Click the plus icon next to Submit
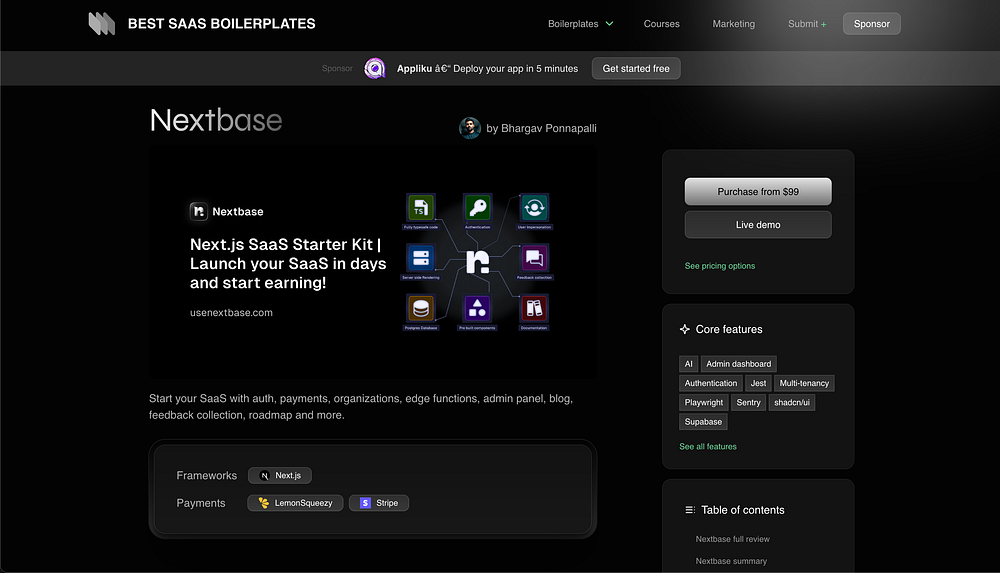 (x=823, y=24)
